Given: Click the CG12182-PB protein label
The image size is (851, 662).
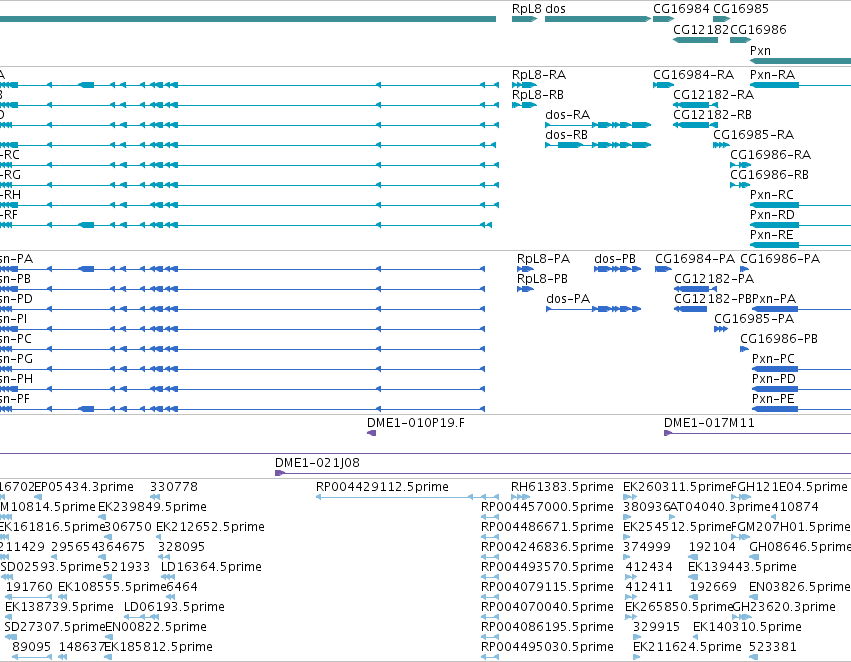Looking at the screenshot, I should 713,299.
